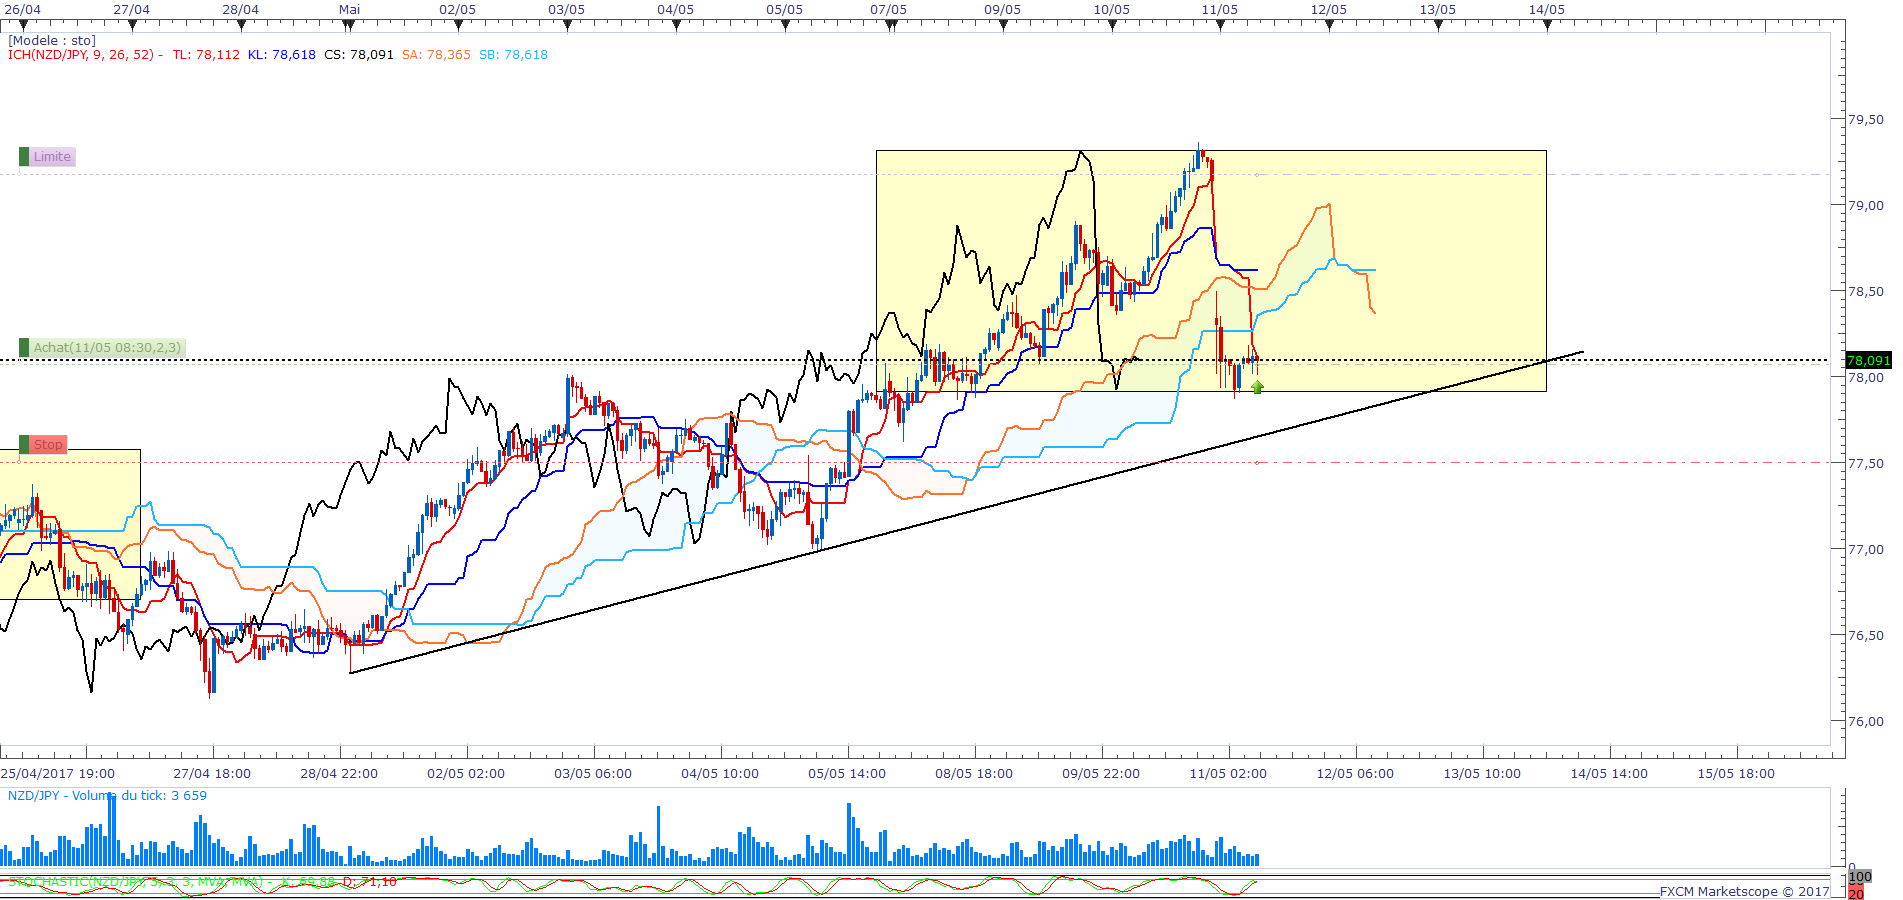Click the Mai month label
The image size is (1903, 900).
[349, 10]
